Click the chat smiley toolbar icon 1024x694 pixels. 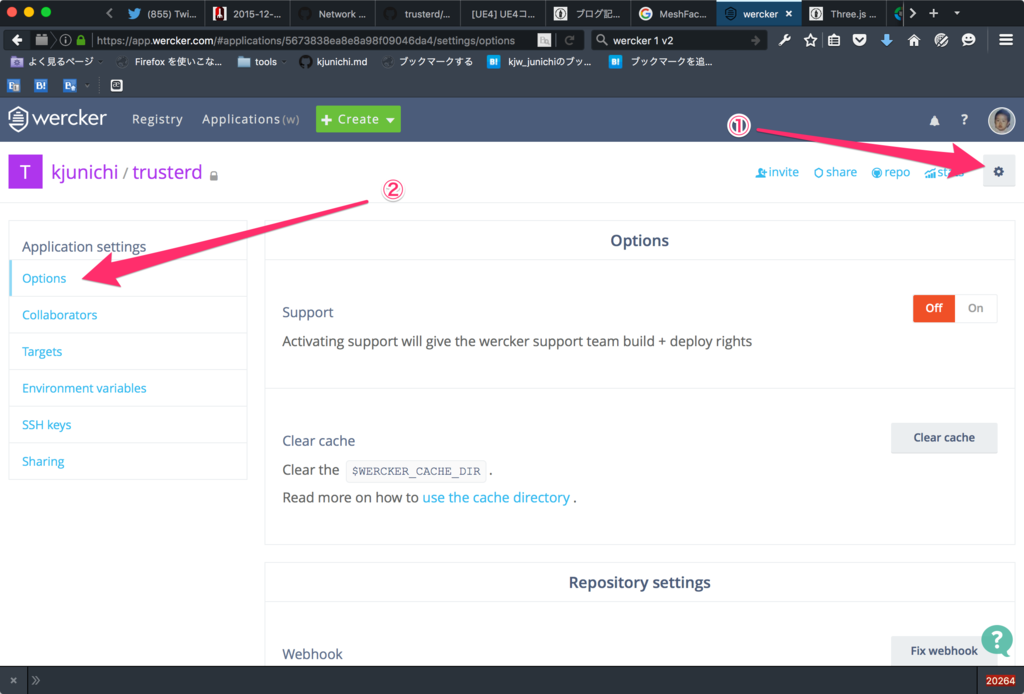coord(968,40)
